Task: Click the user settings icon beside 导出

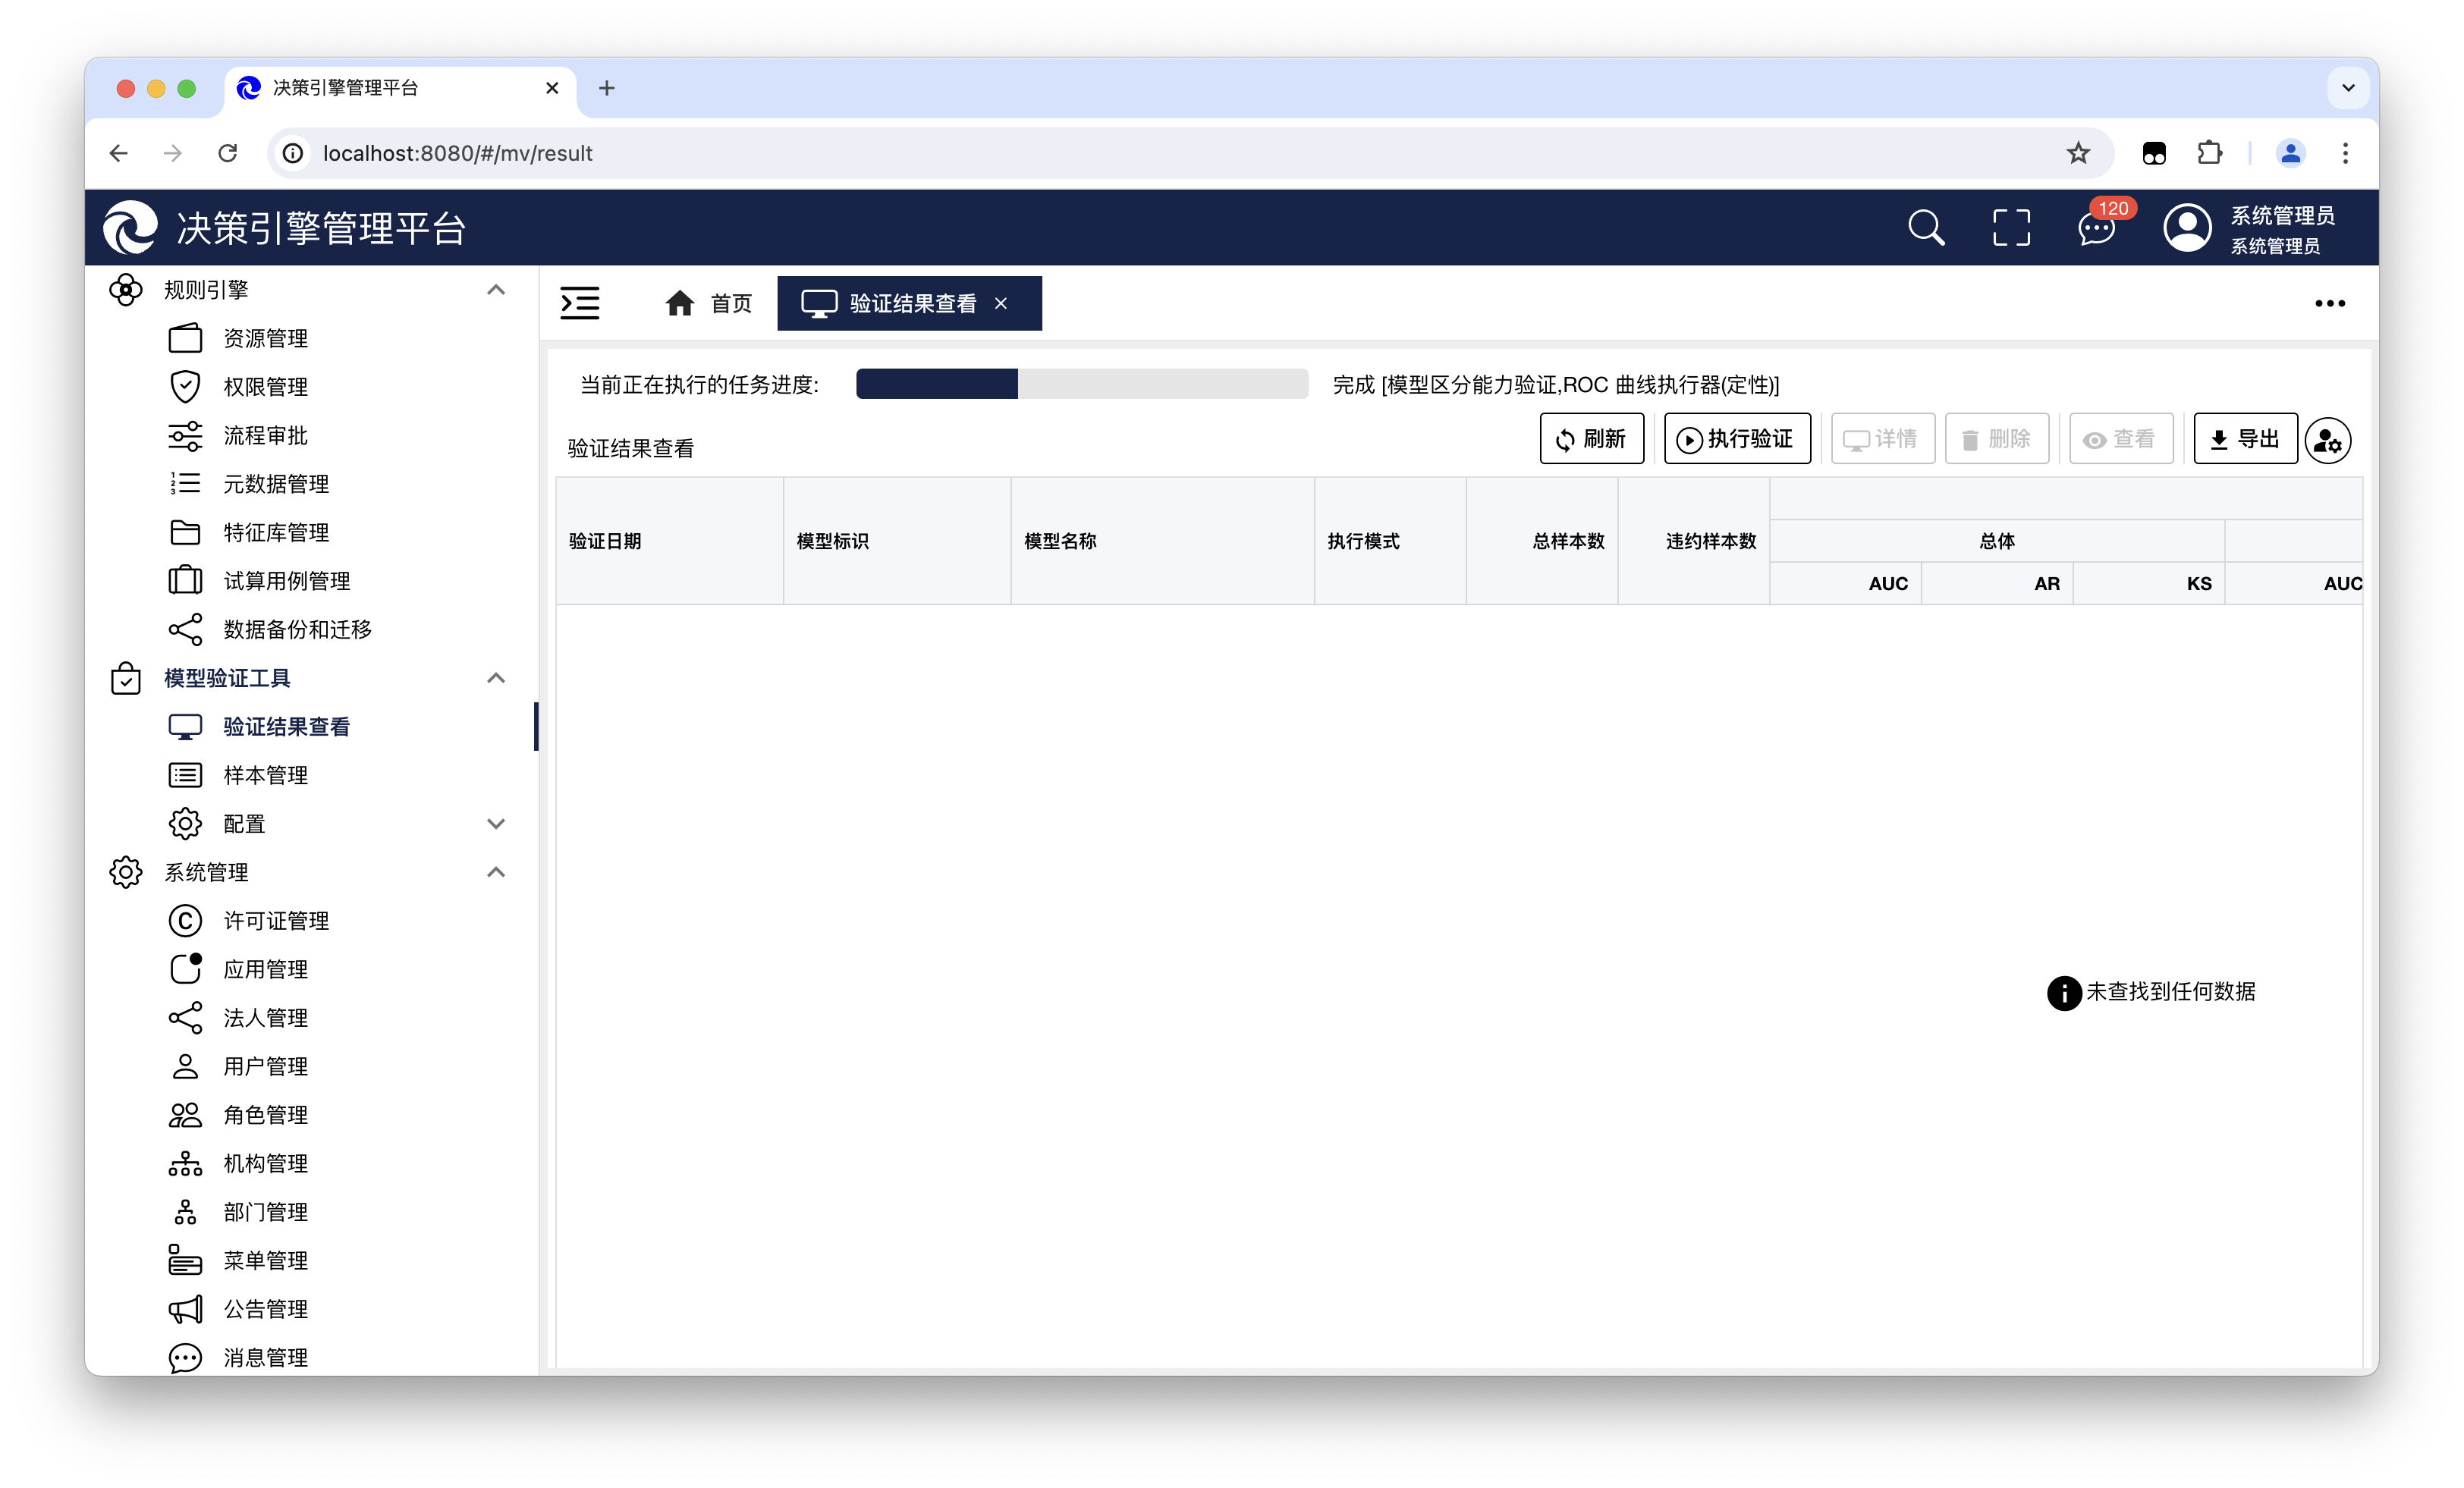Action: (2327, 440)
